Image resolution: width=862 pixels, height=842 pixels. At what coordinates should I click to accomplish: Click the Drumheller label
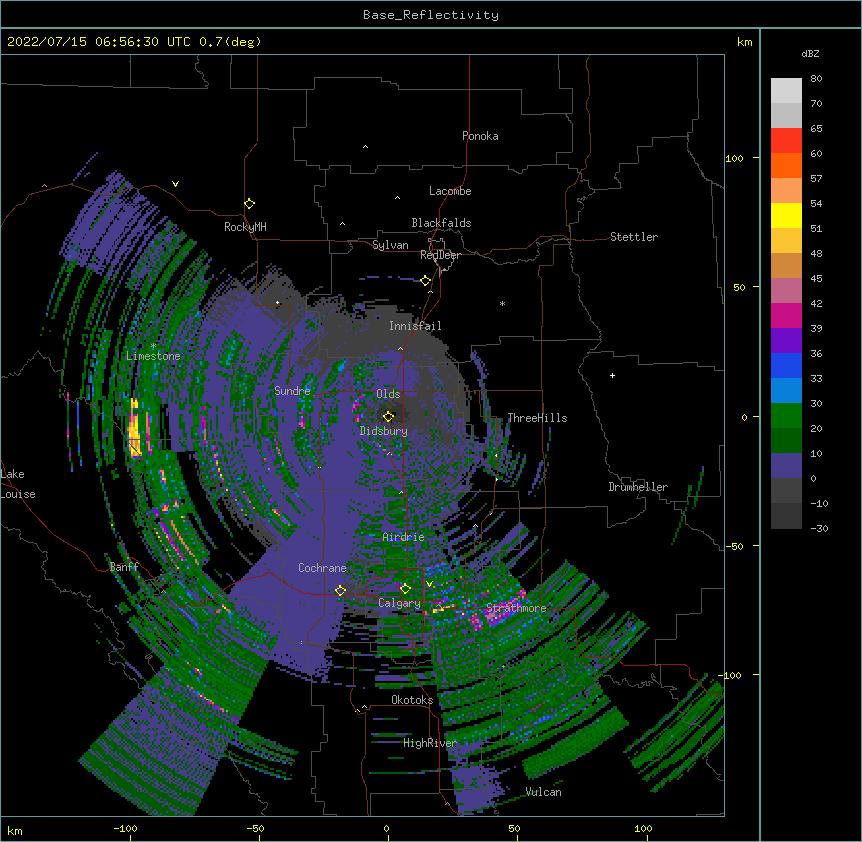point(638,487)
